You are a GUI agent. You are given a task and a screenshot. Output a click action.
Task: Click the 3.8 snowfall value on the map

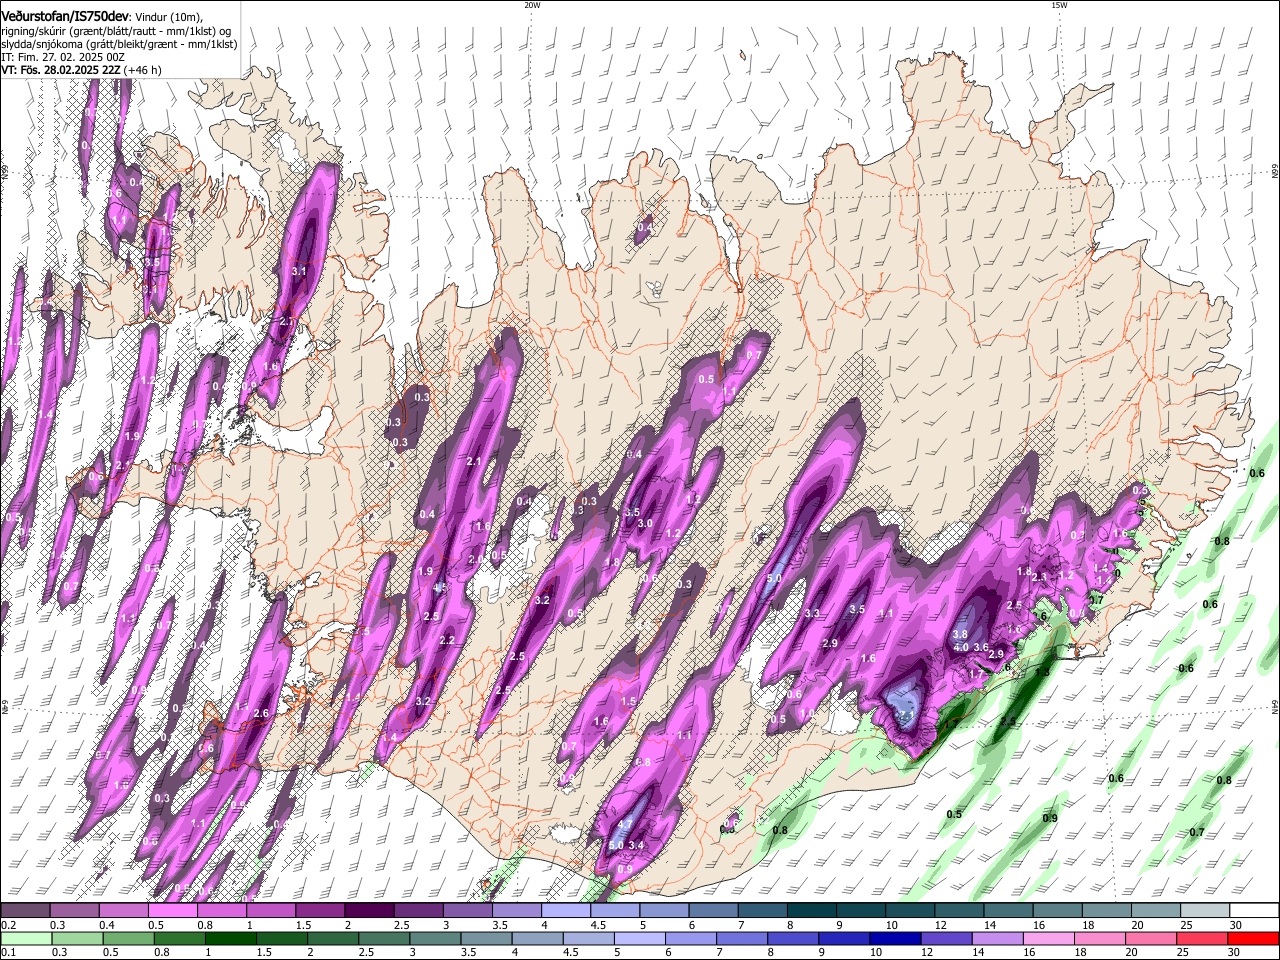[x=960, y=634]
